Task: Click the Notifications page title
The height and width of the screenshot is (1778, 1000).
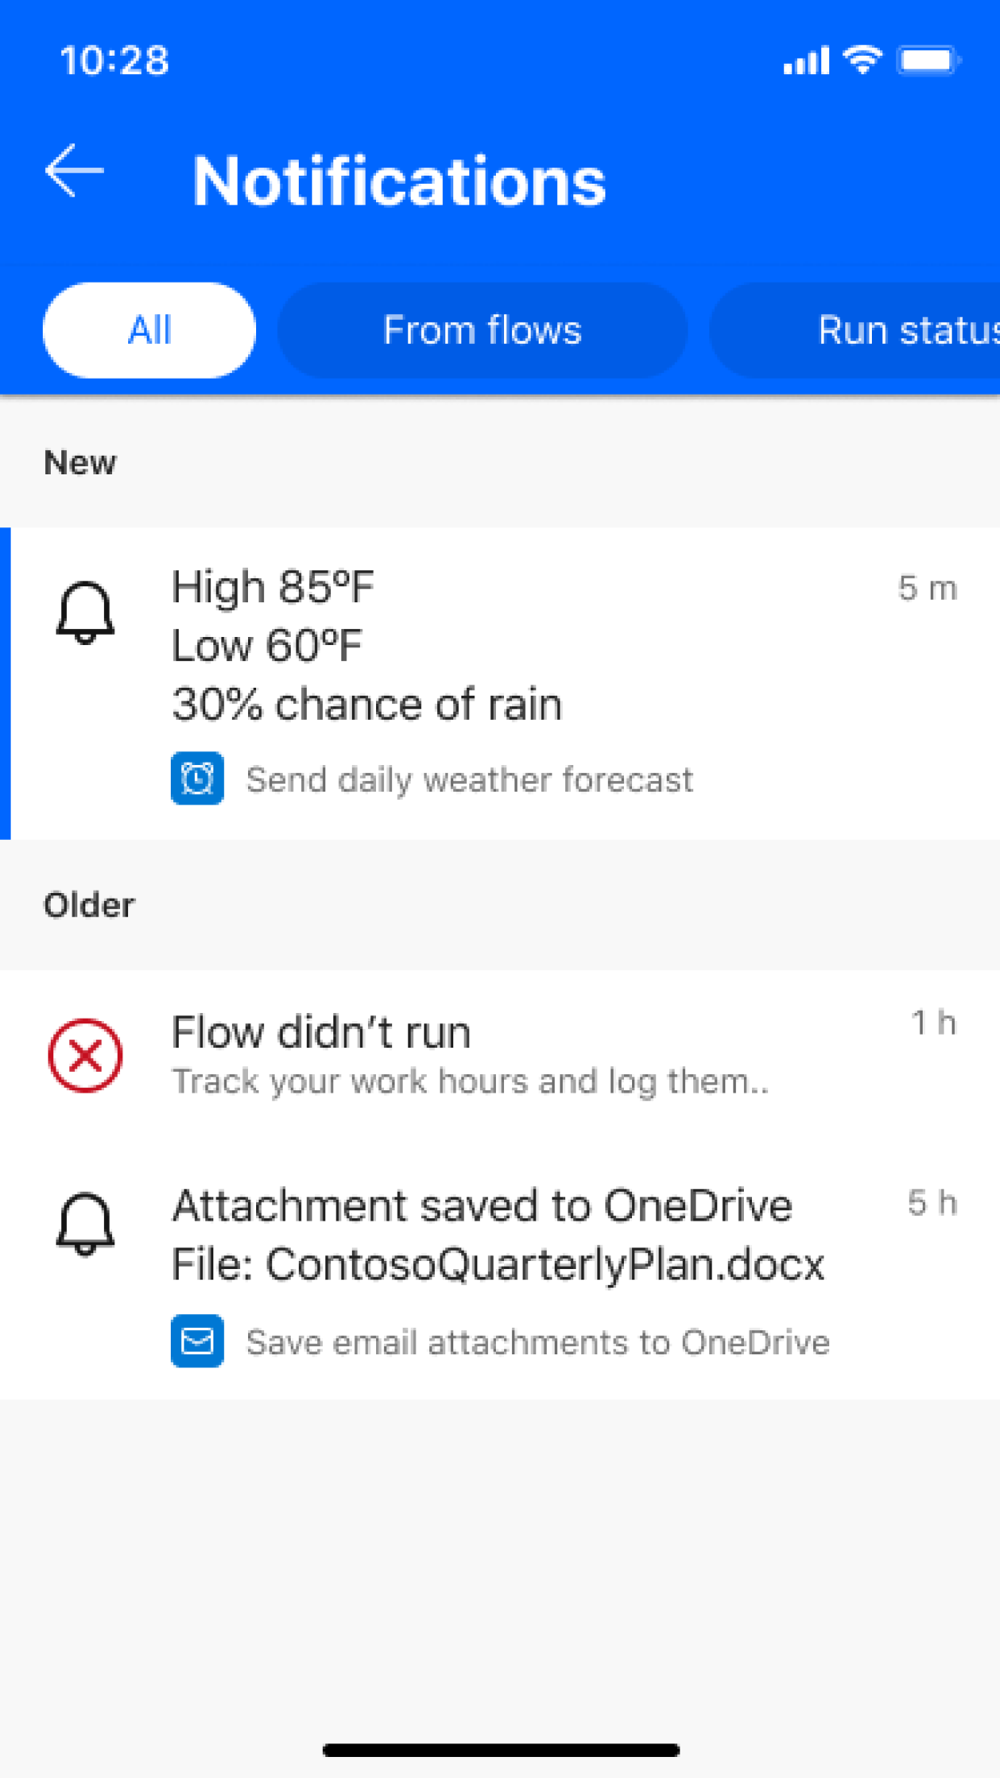Action: [x=399, y=181]
